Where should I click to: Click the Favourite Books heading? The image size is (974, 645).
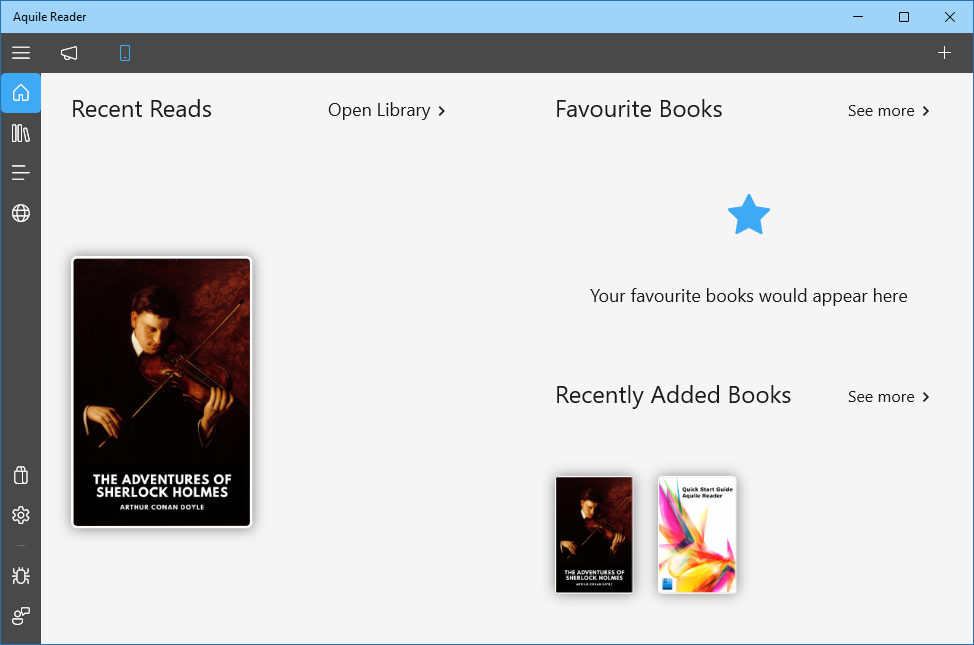639,109
